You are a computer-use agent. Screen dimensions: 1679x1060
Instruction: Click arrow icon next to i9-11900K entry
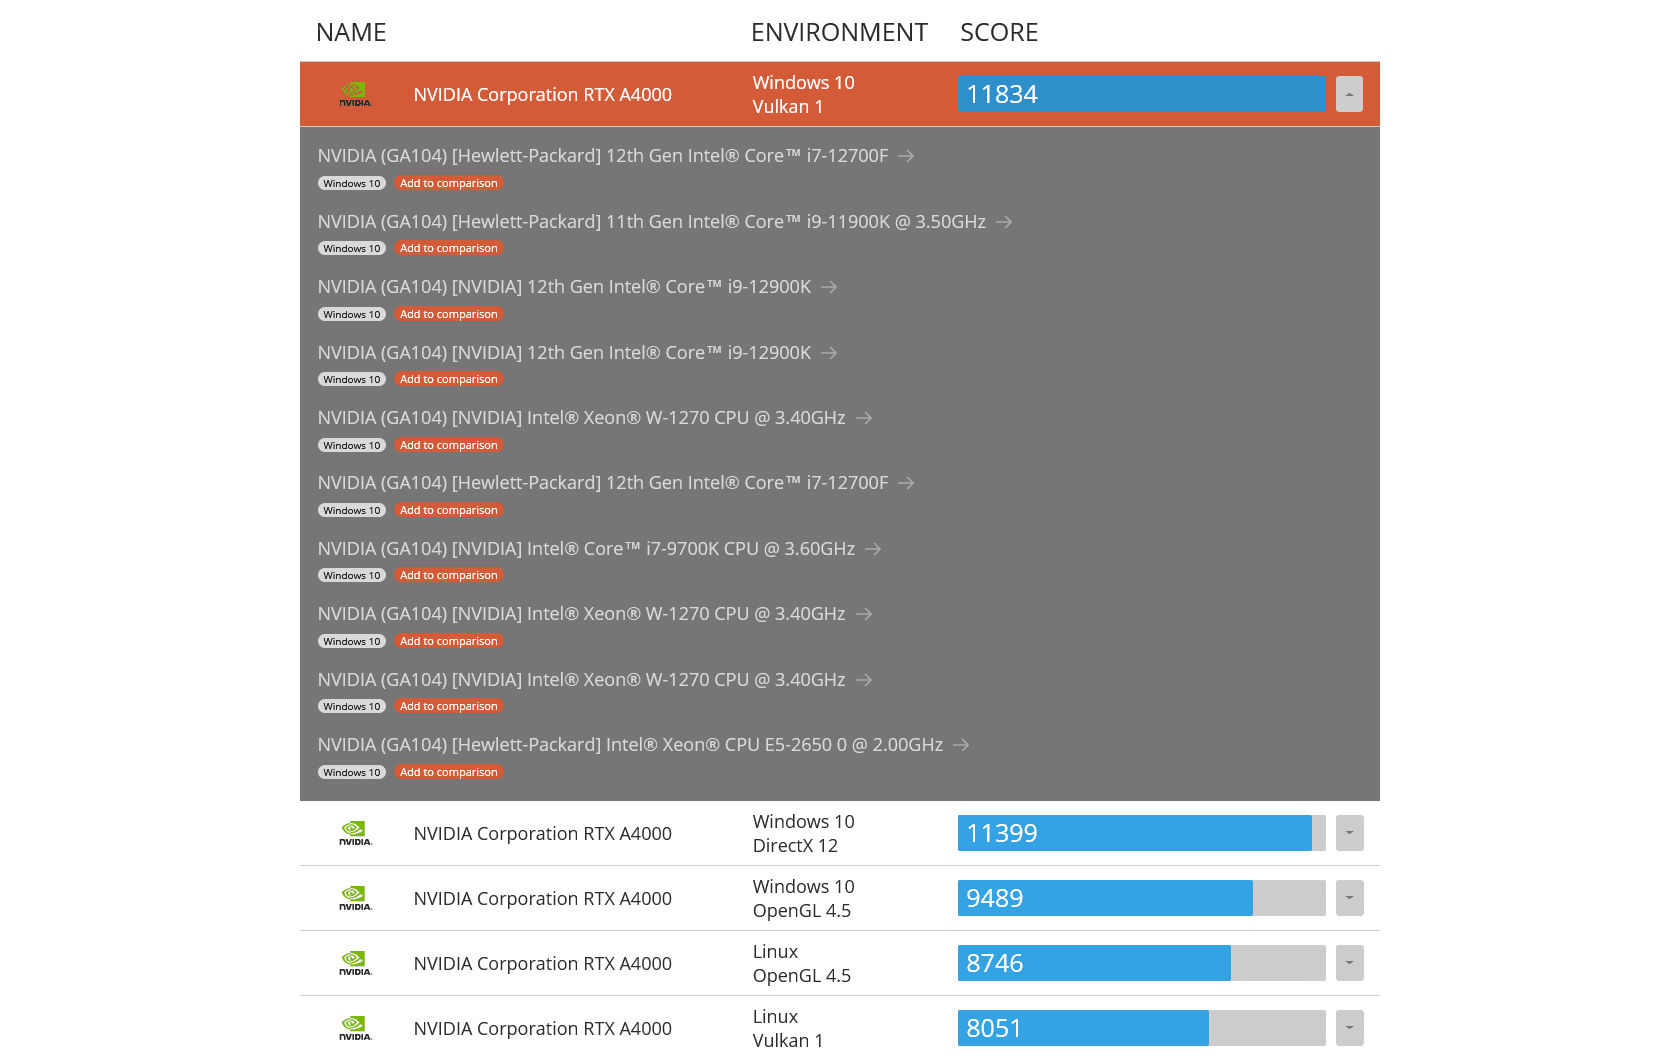coord(1004,222)
